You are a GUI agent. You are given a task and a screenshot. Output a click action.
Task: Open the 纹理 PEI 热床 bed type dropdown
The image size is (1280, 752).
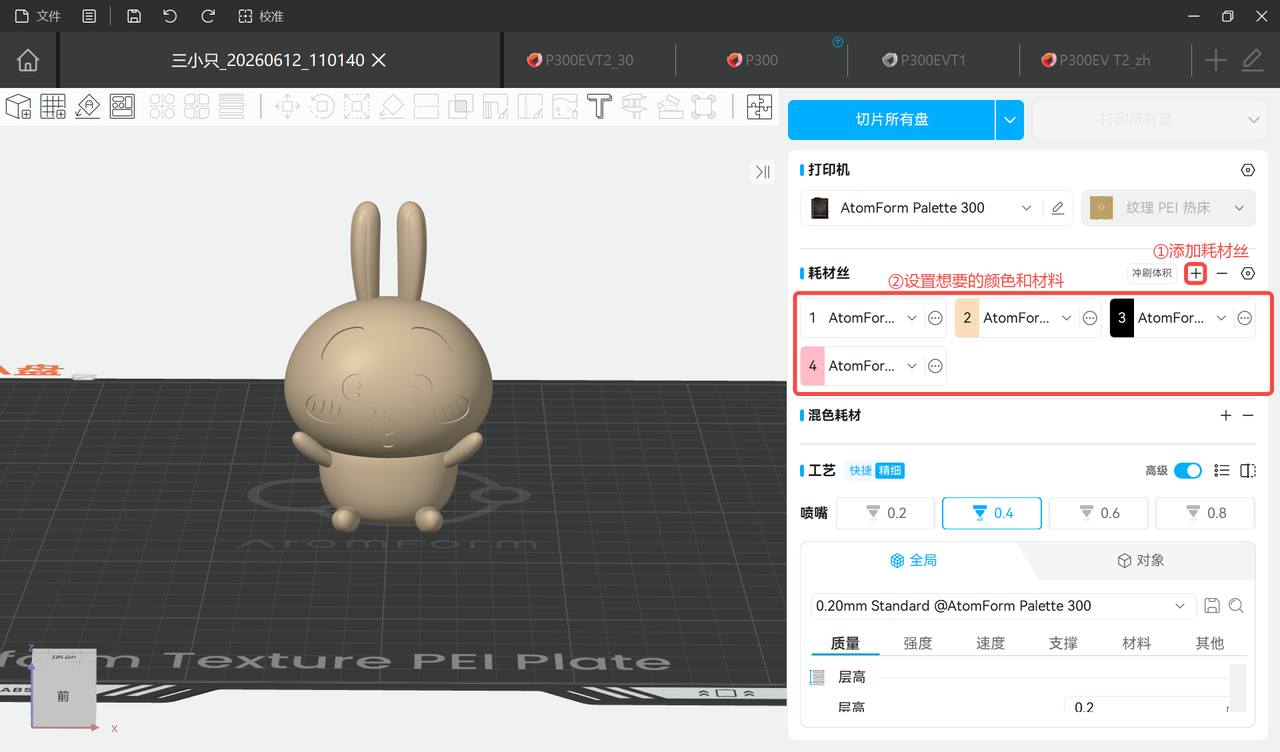click(1168, 208)
